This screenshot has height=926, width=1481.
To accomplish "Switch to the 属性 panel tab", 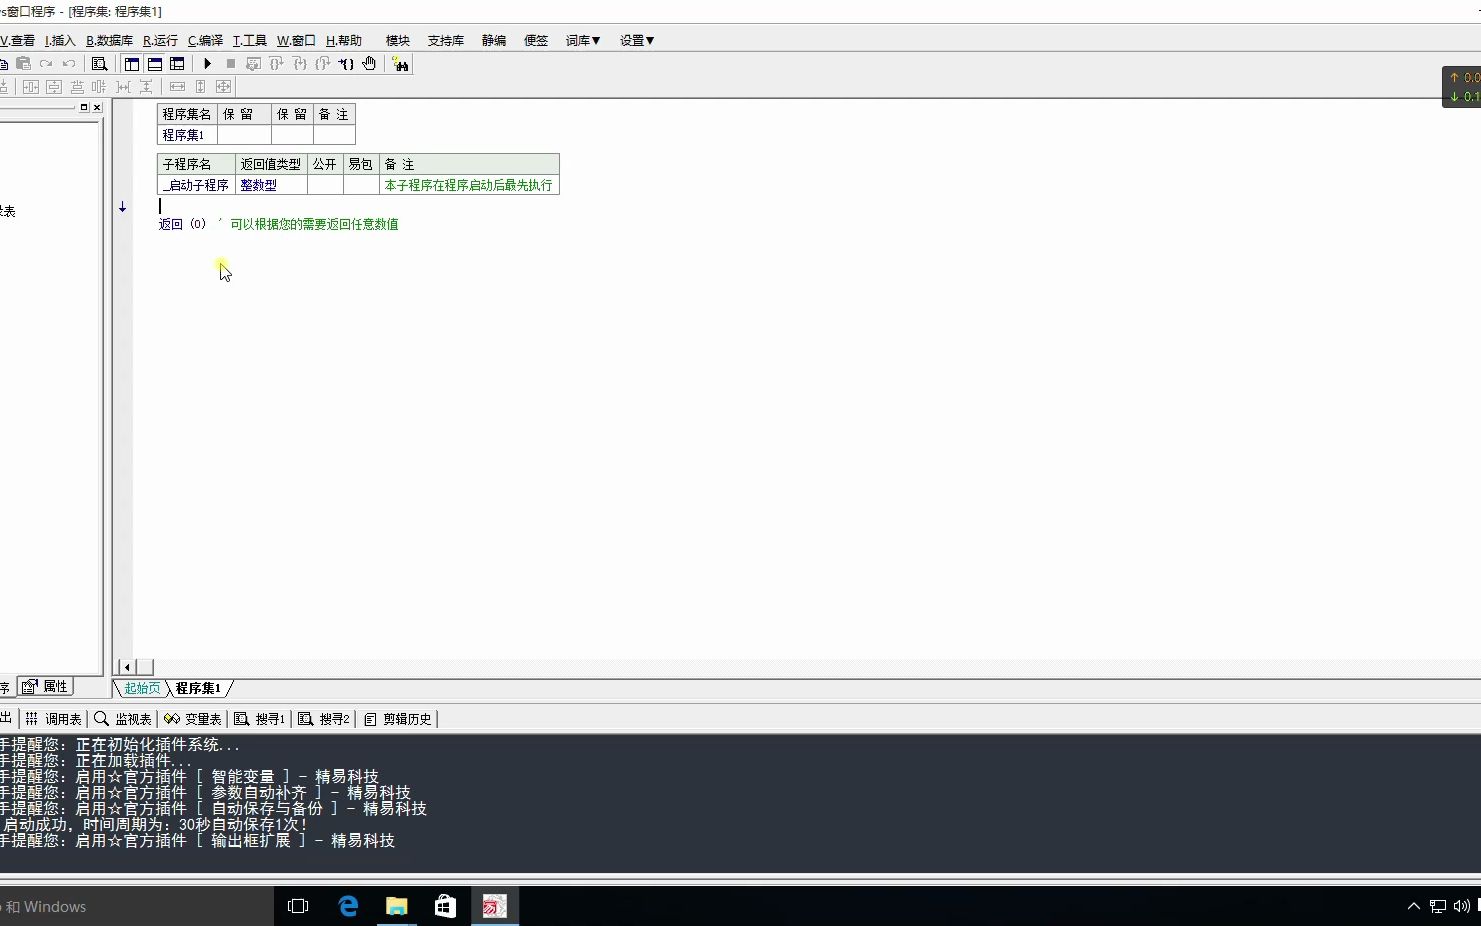I will 46,687.
